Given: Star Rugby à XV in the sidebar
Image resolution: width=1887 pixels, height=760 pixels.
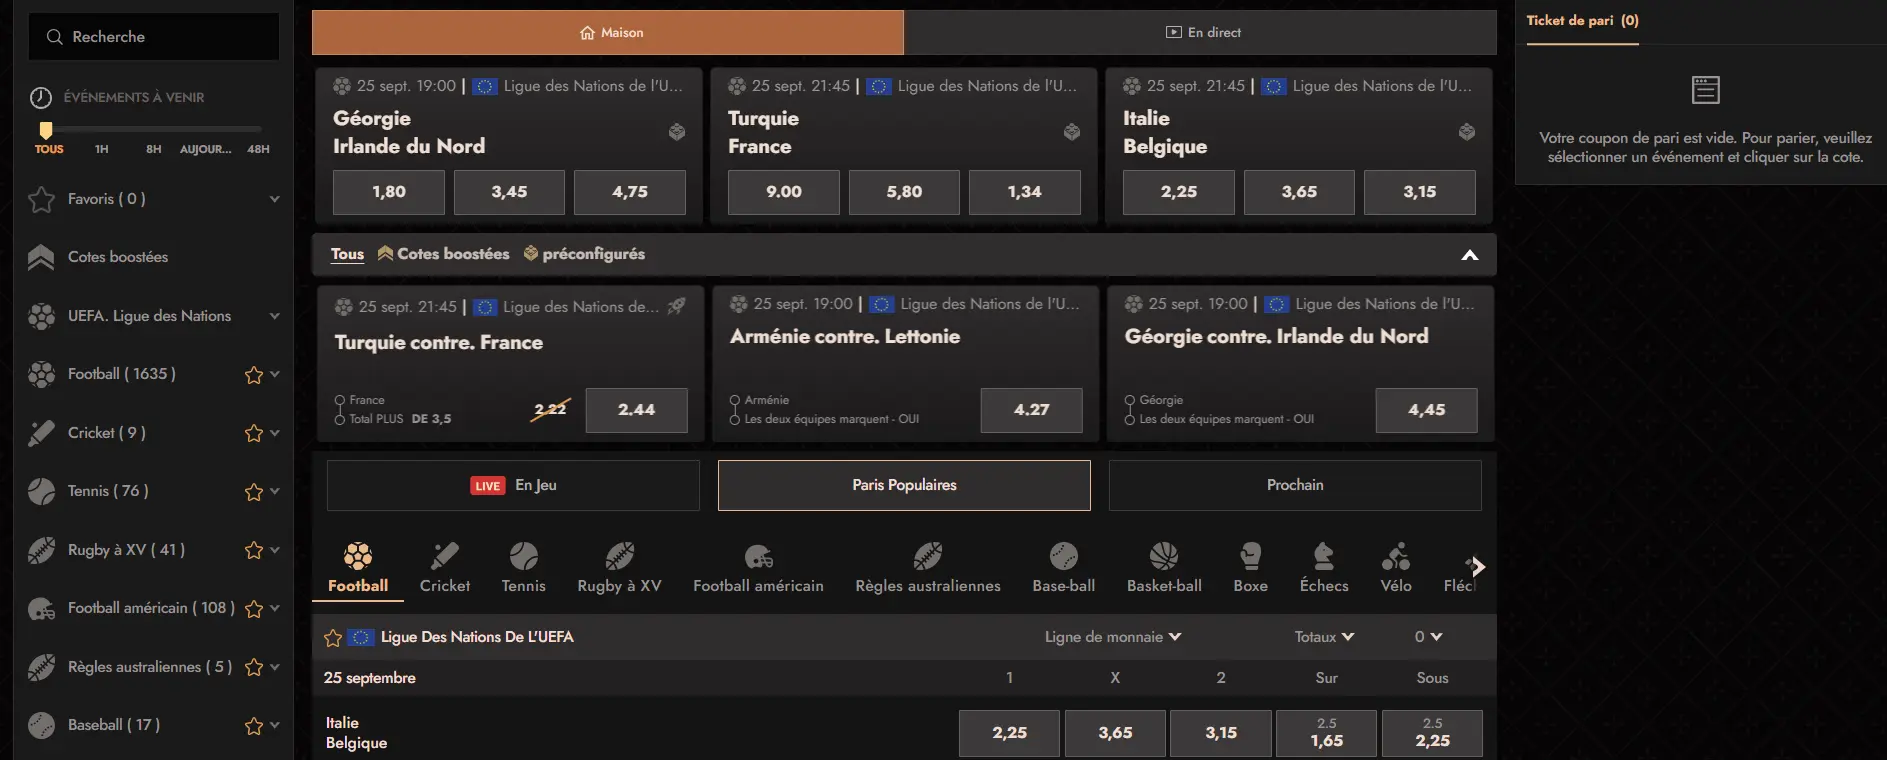Looking at the screenshot, I should point(254,550).
